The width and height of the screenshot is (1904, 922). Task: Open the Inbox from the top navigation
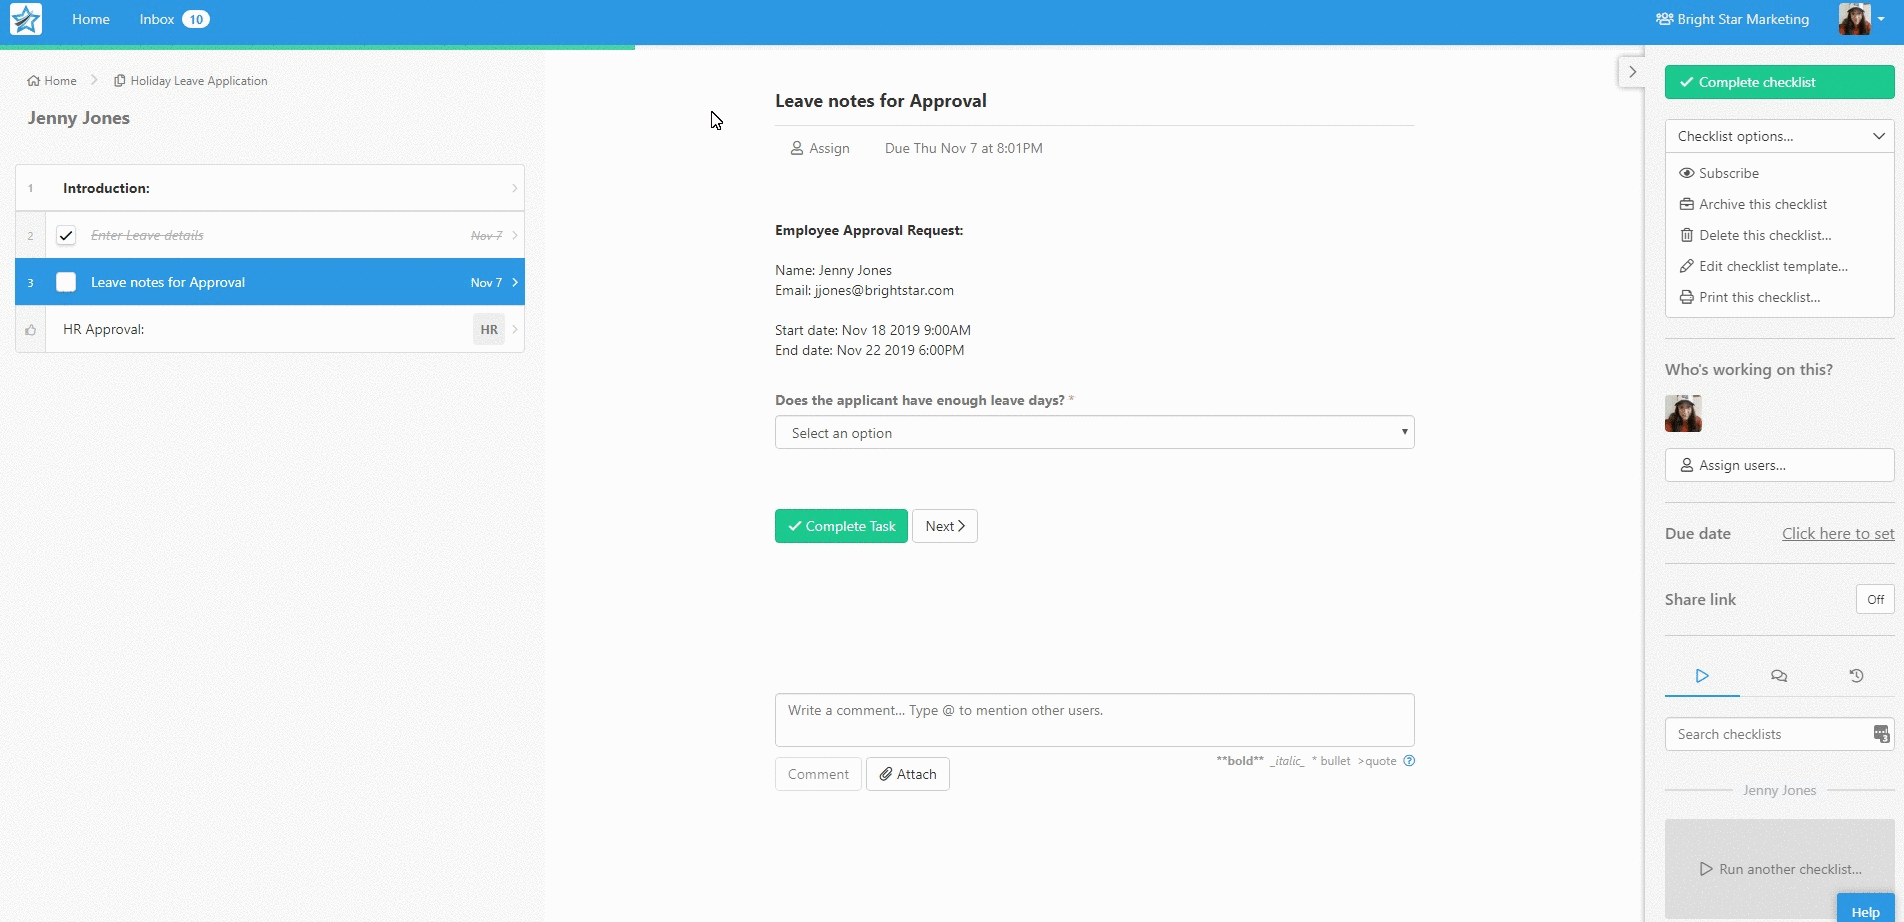156,19
